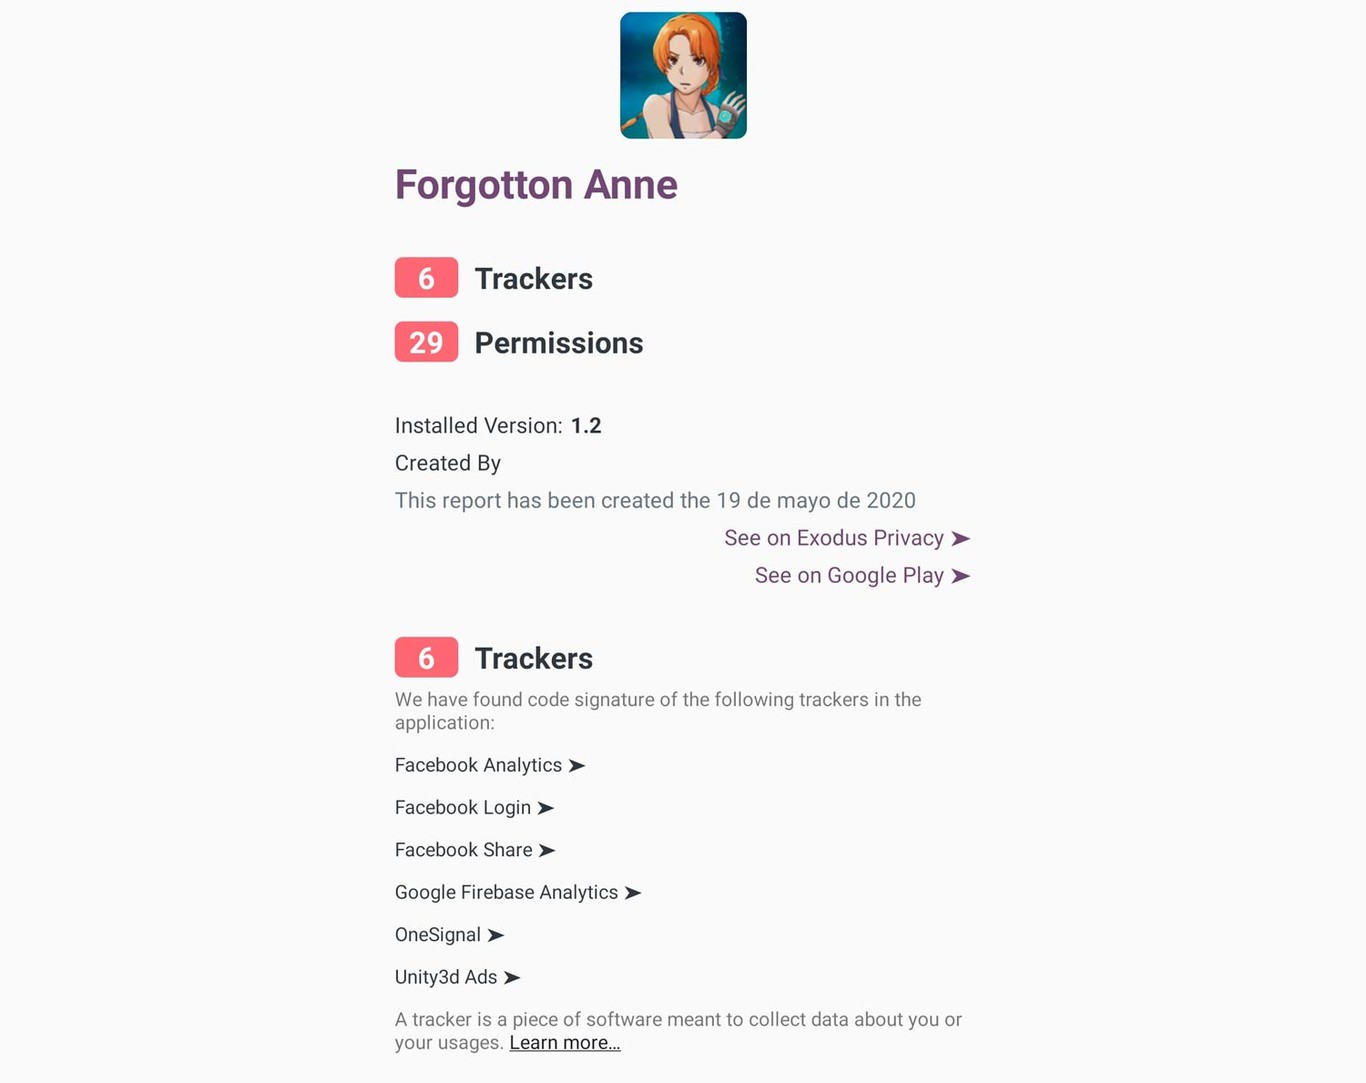Click the arrow next to Facebook Share
The width and height of the screenshot is (1366, 1083).
pos(547,851)
